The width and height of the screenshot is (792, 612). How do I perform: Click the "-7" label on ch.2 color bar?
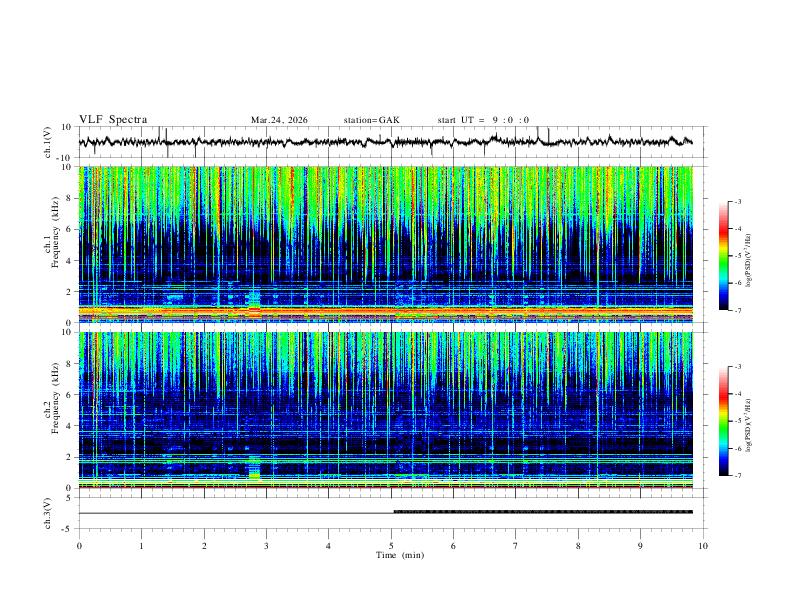(x=737, y=476)
